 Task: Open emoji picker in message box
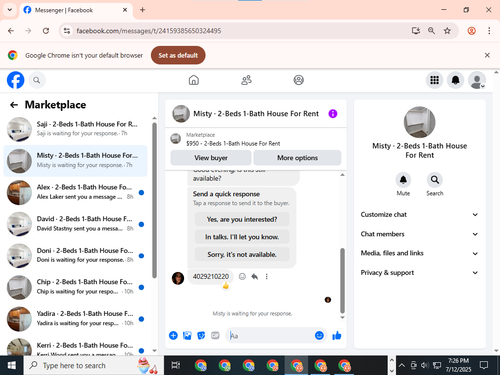click(x=319, y=335)
